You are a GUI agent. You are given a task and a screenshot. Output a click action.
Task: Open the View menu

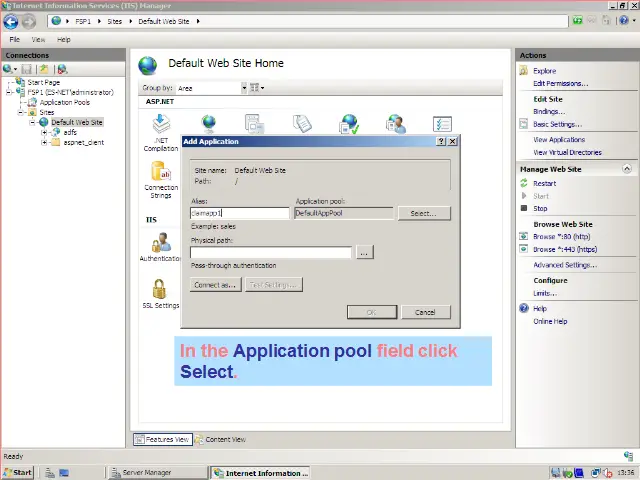(38, 40)
